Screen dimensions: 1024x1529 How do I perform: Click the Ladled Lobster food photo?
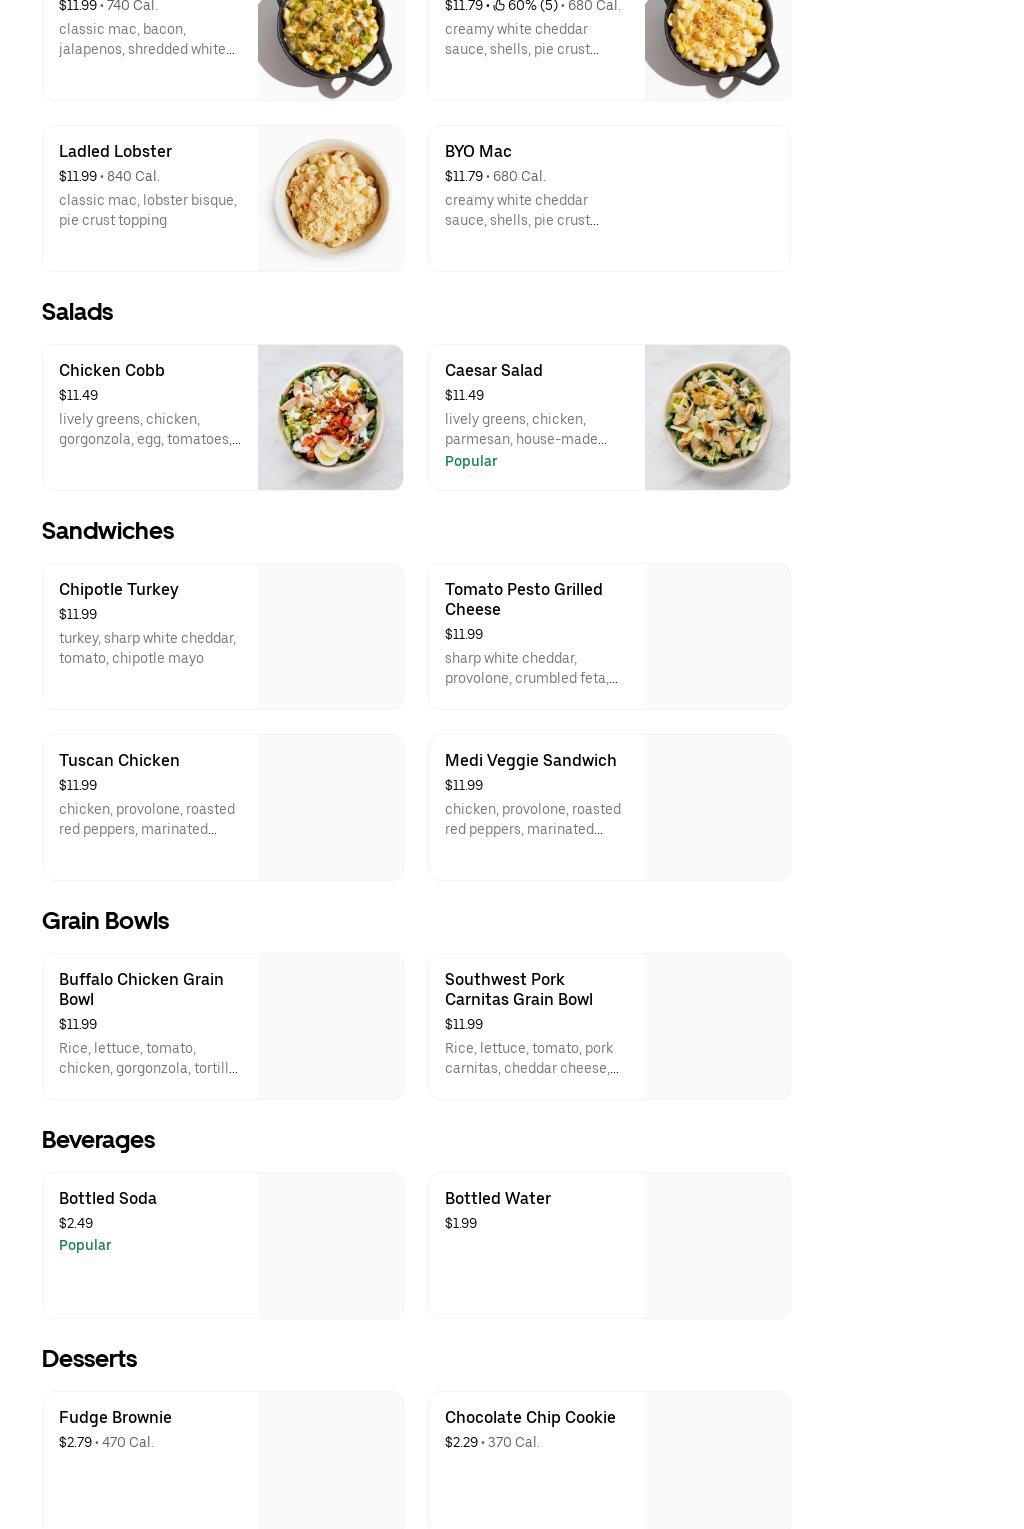coord(330,198)
